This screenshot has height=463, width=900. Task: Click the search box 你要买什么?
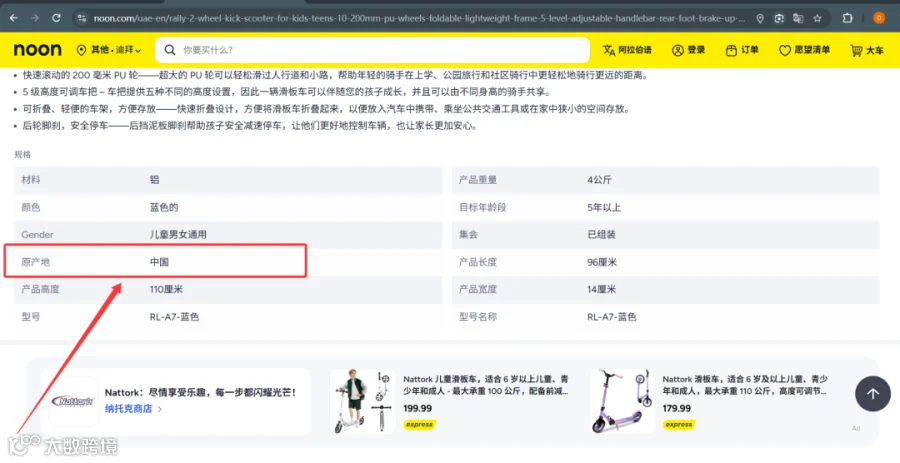click(372, 50)
